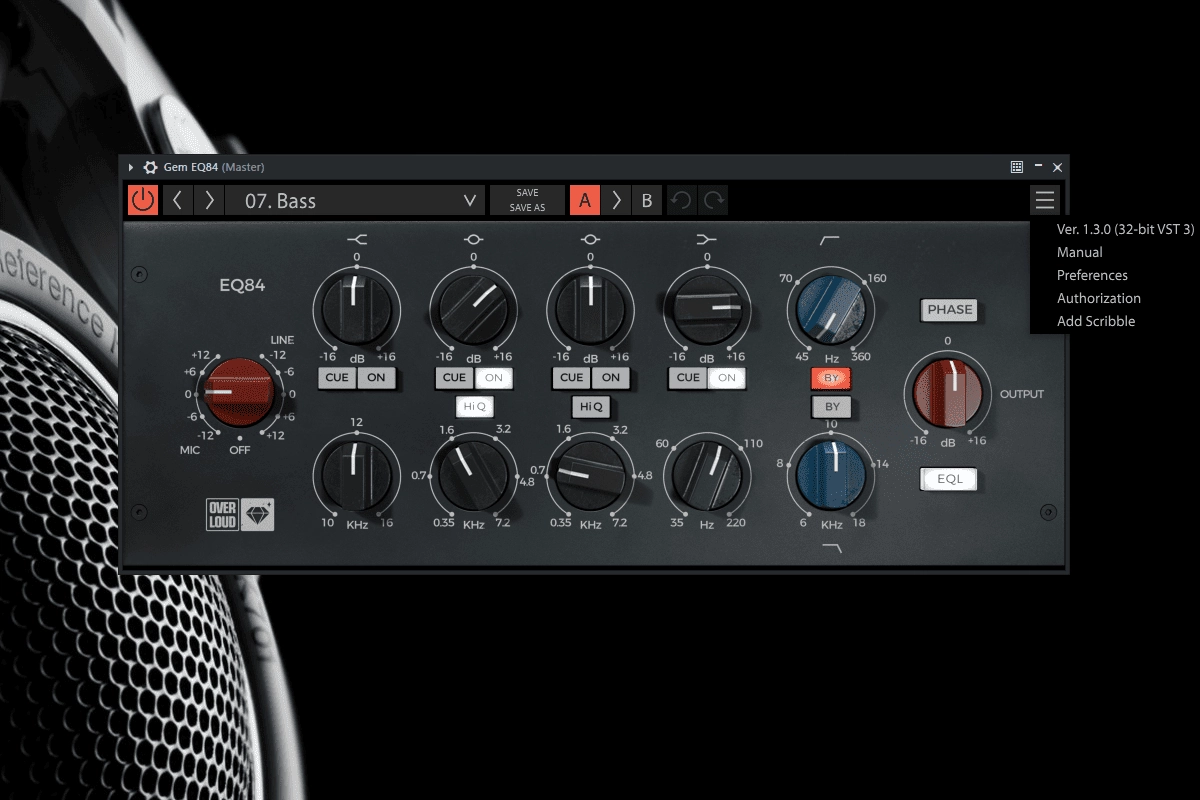Click the low-mid band dB gain knob
Viewport: 1200px width, 800px height.
(x=590, y=309)
